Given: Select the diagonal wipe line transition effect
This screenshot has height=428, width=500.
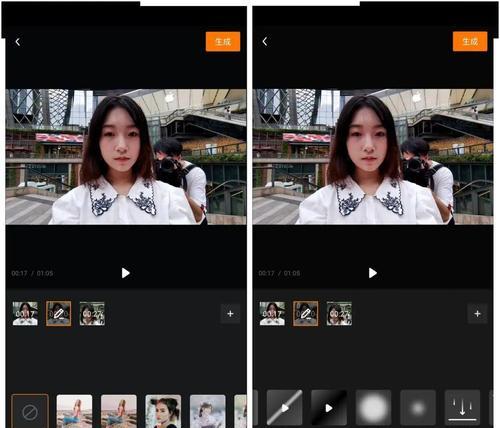Looking at the screenshot, I should coord(284,407).
